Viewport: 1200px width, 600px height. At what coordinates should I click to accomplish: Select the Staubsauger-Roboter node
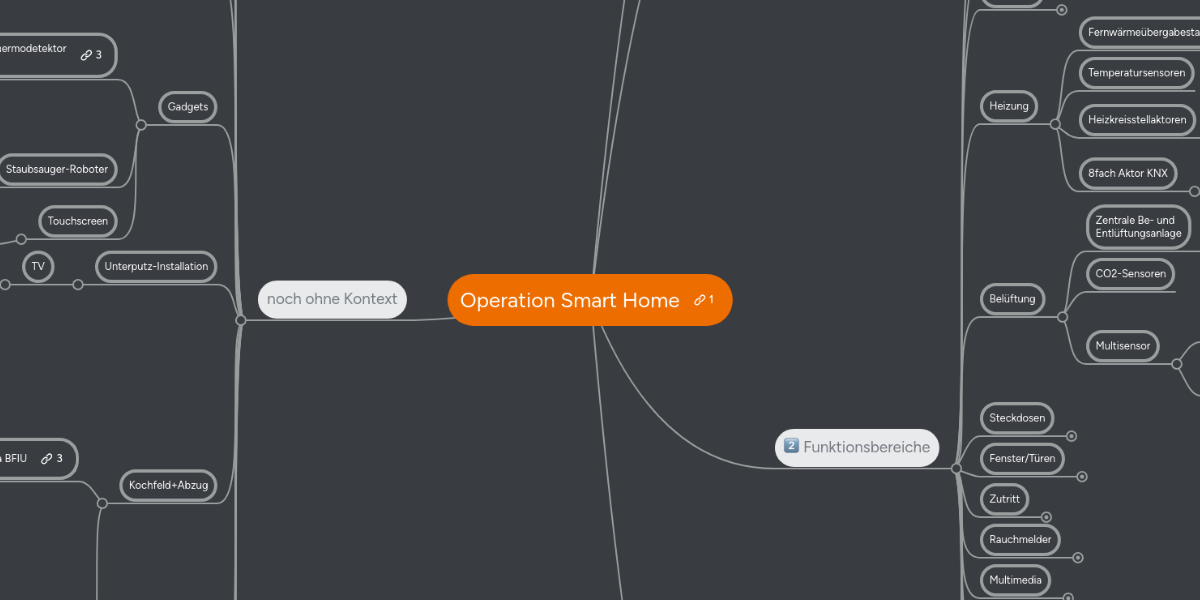[55, 169]
